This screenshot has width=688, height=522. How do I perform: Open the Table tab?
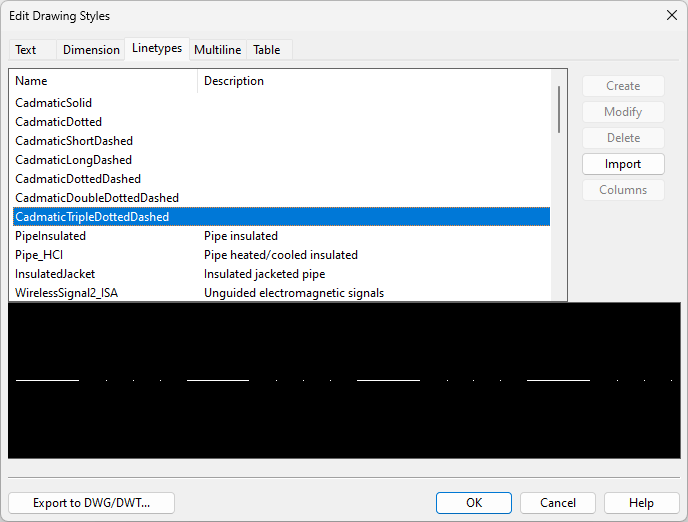[266, 50]
